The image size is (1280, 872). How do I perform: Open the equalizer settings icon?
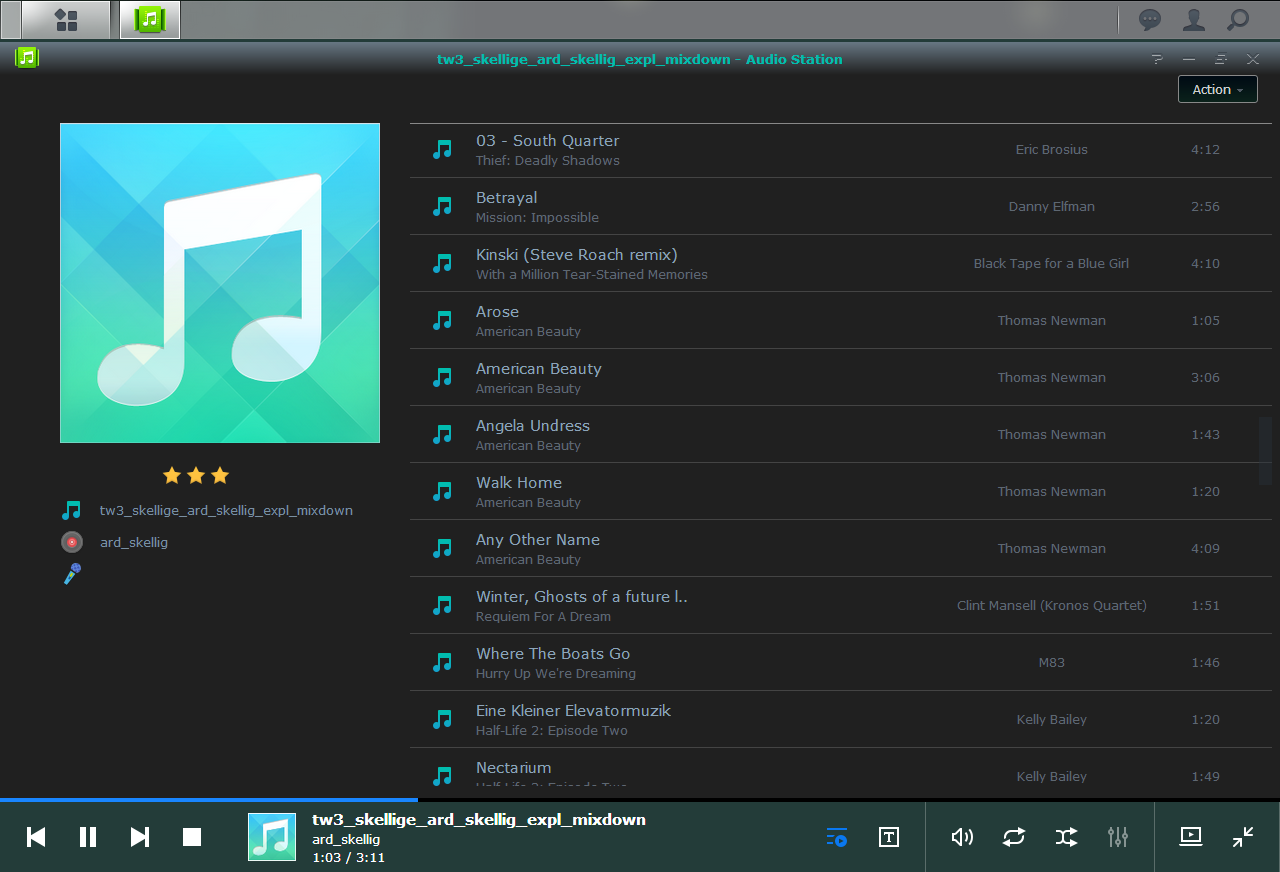point(1118,837)
